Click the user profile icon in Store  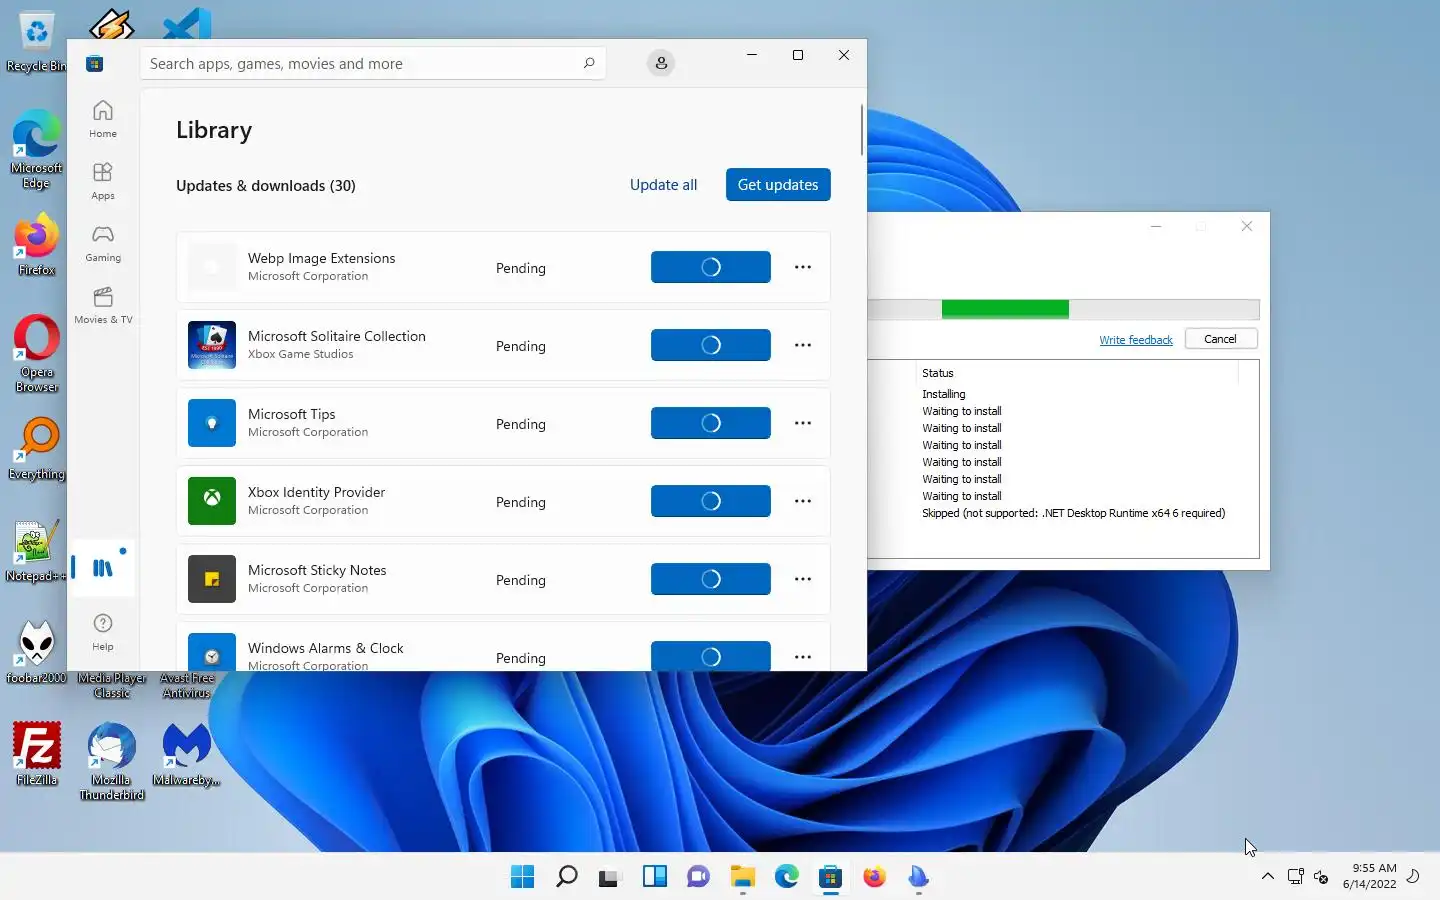661,63
